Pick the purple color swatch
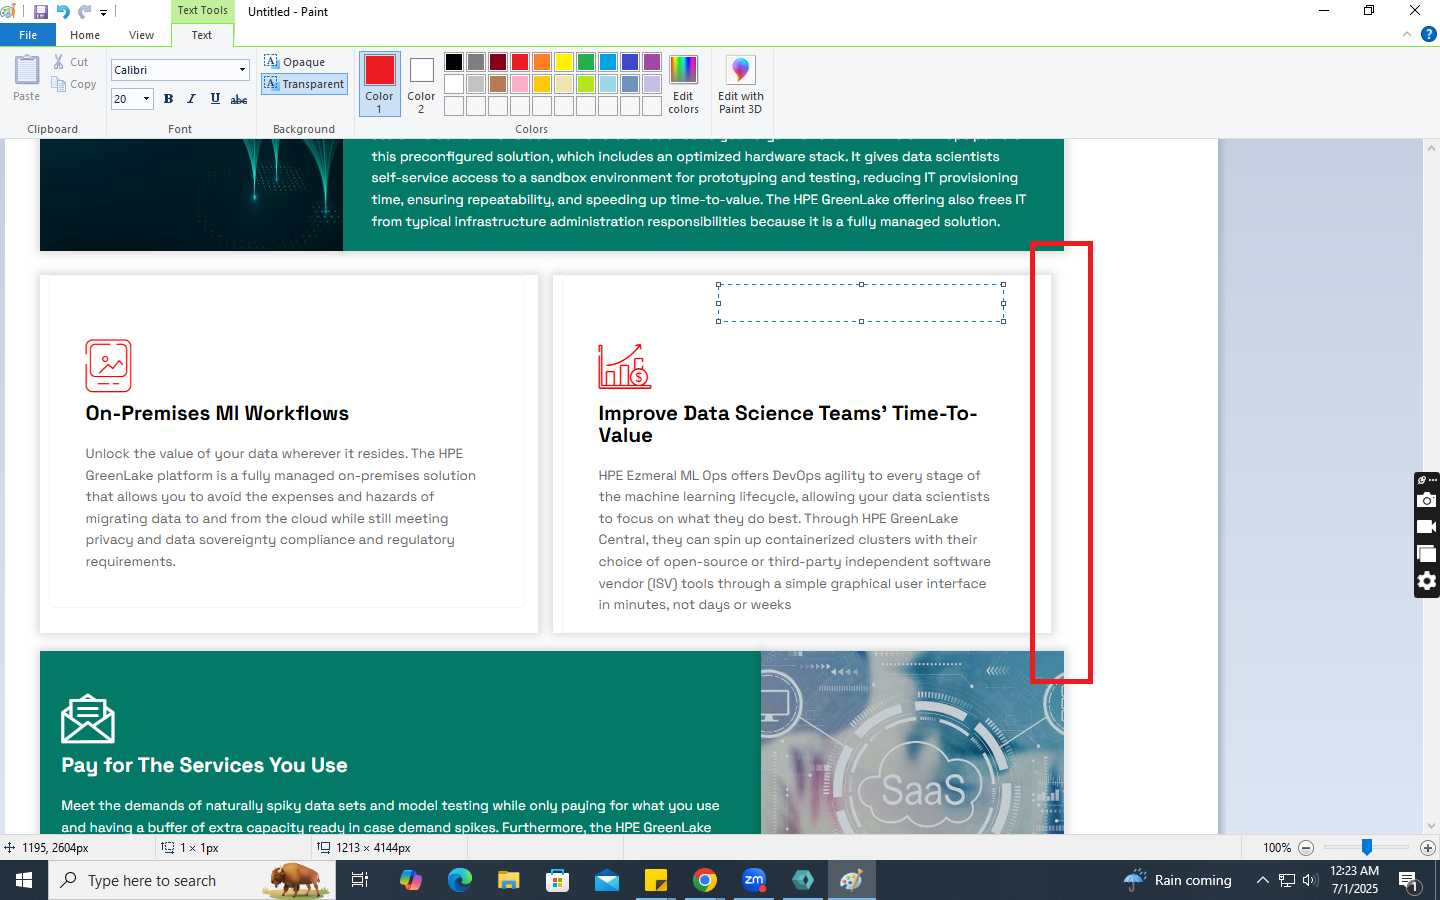 (652, 62)
